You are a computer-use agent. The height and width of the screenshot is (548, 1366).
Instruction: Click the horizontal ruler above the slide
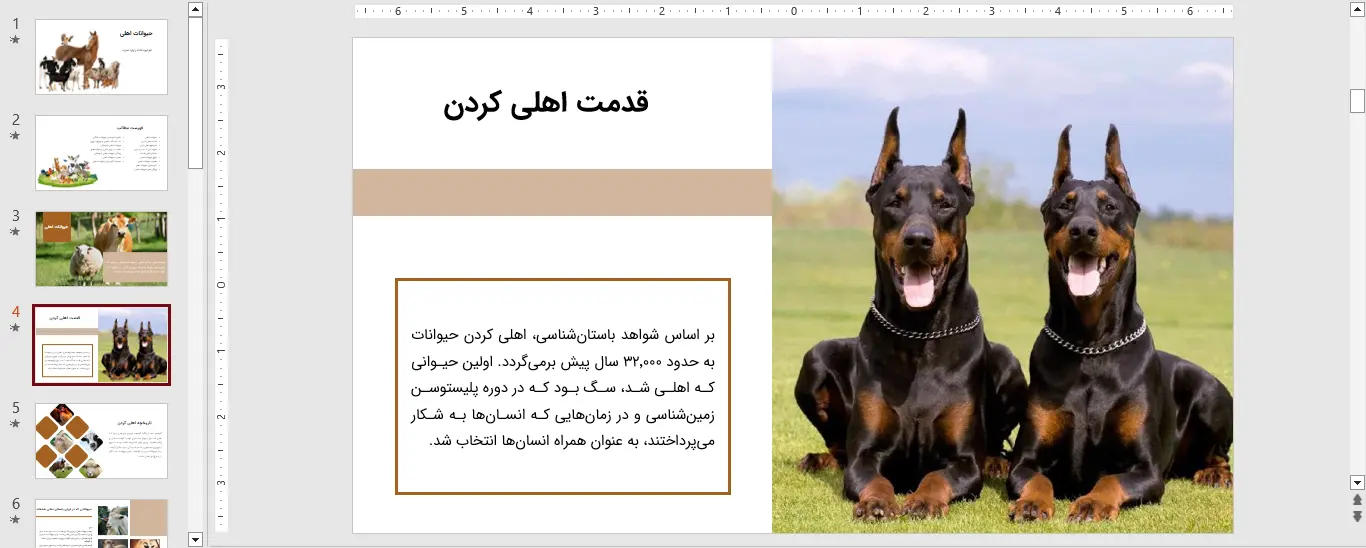click(794, 12)
